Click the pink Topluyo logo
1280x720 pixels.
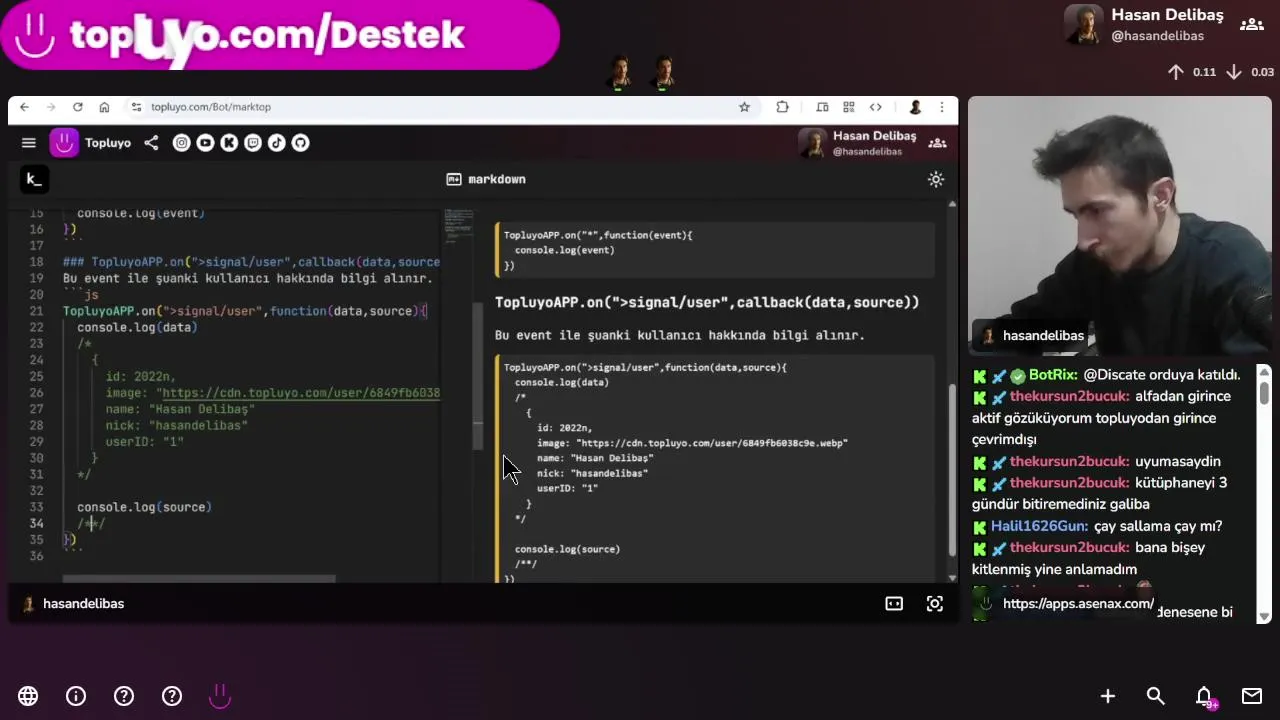(64, 143)
